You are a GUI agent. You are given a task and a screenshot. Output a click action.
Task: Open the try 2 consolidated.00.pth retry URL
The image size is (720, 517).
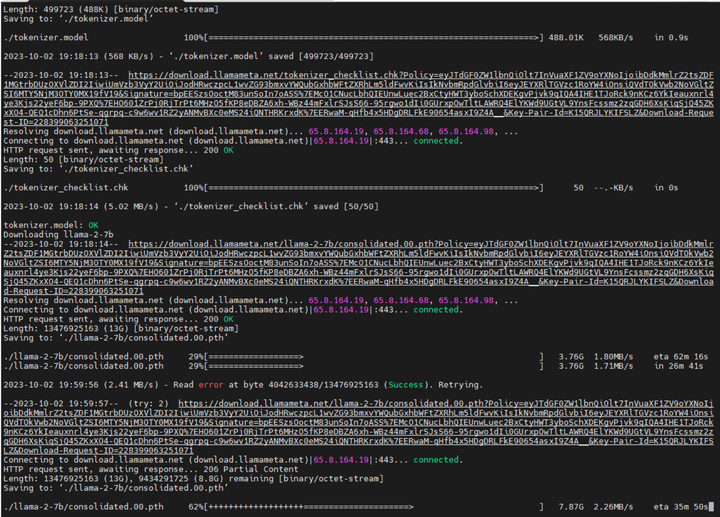coord(358,427)
